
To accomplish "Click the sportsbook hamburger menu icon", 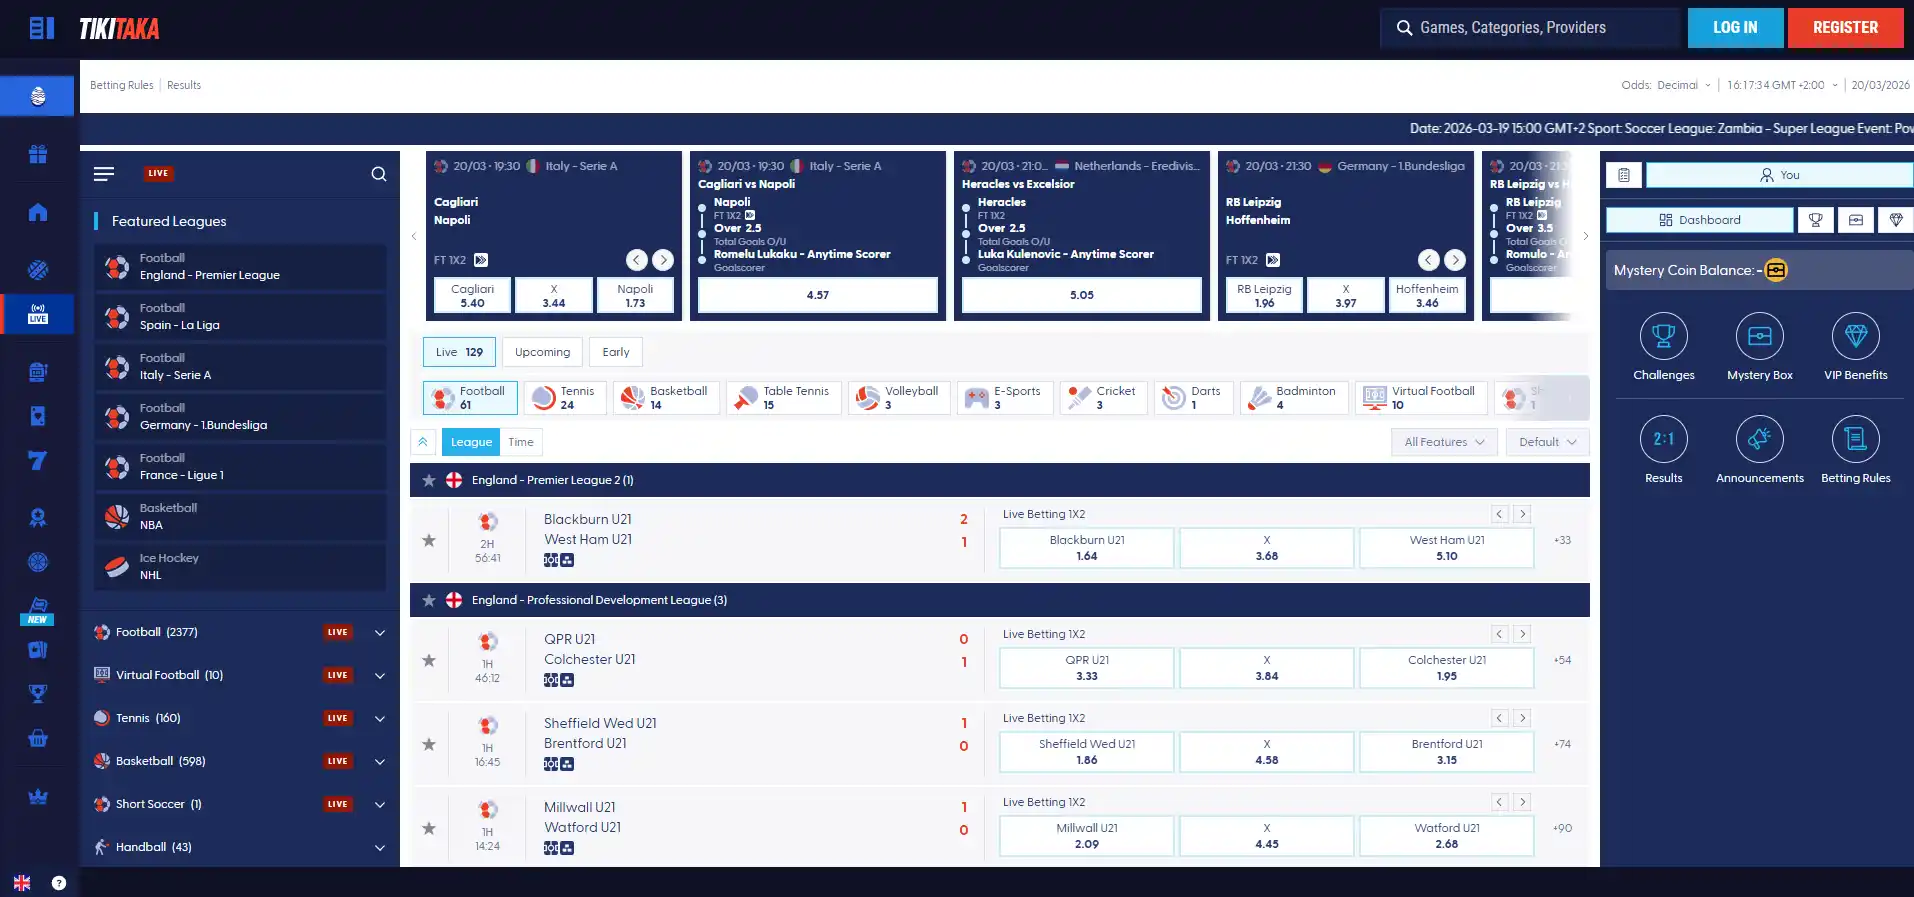I will pos(104,174).
